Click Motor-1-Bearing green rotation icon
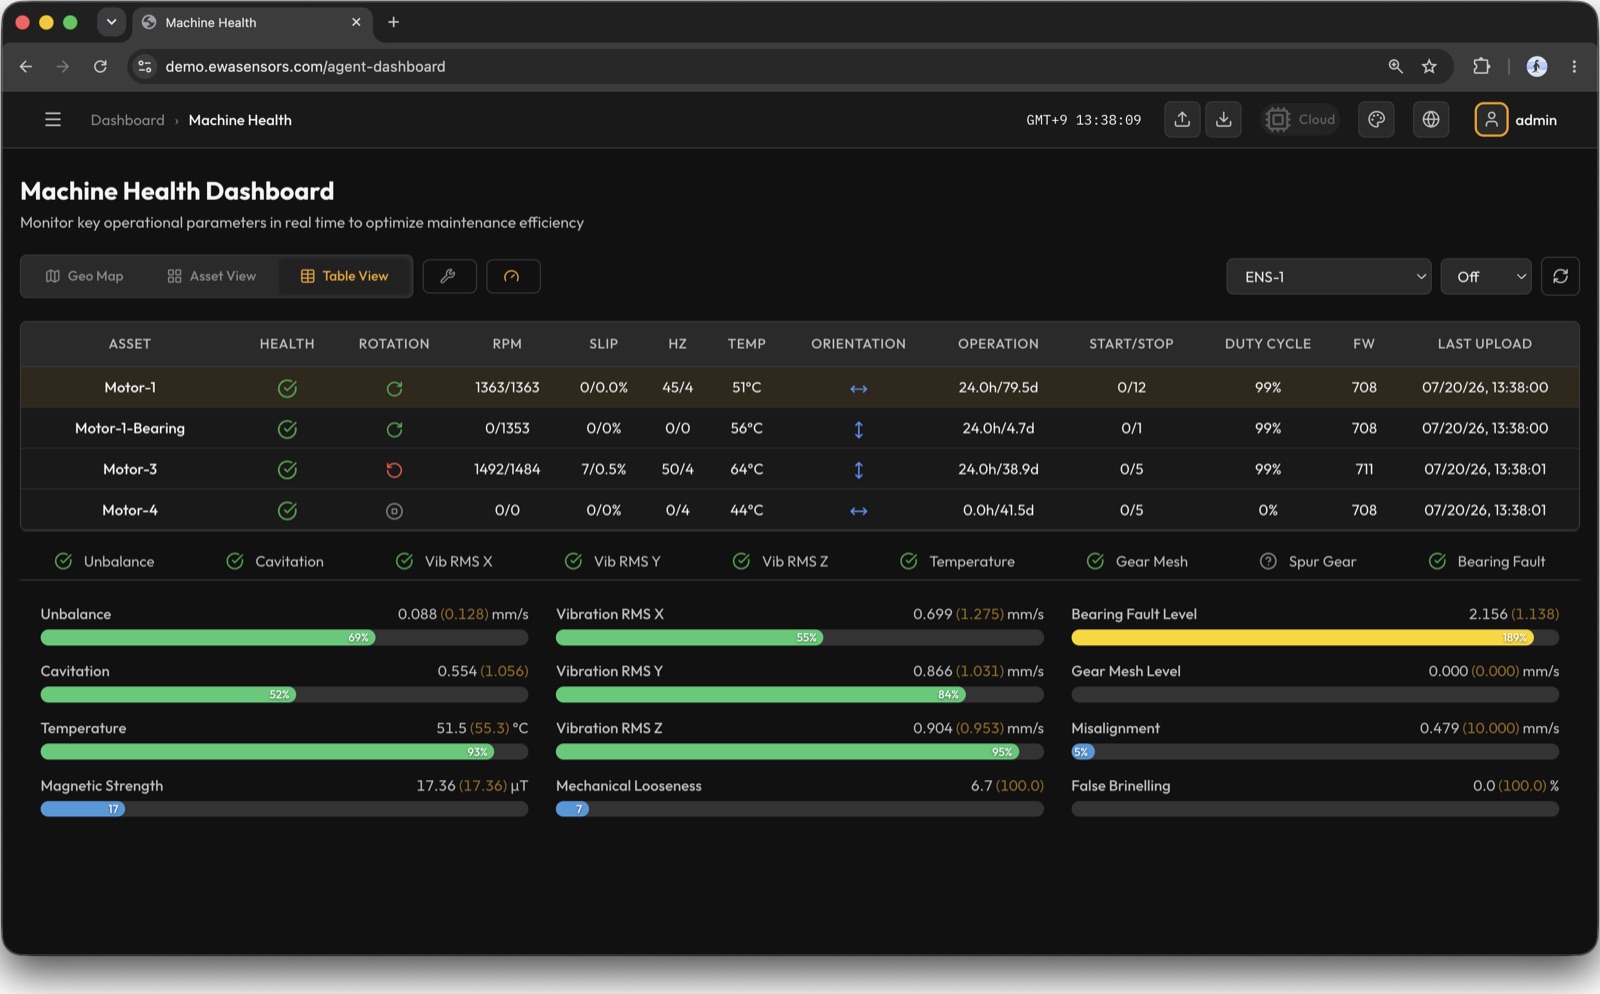The width and height of the screenshot is (1600, 994). click(x=394, y=429)
